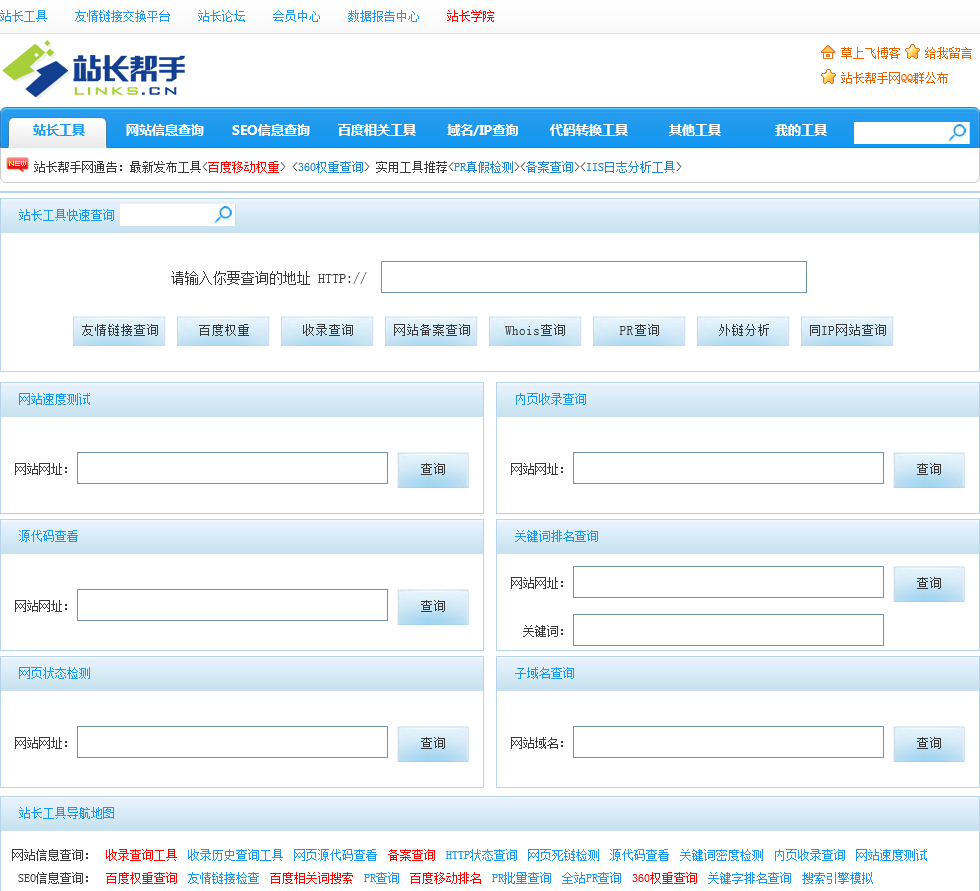Click the star icon before 给我留言
This screenshot has height=891, width=980.
[x=912, y=52]
